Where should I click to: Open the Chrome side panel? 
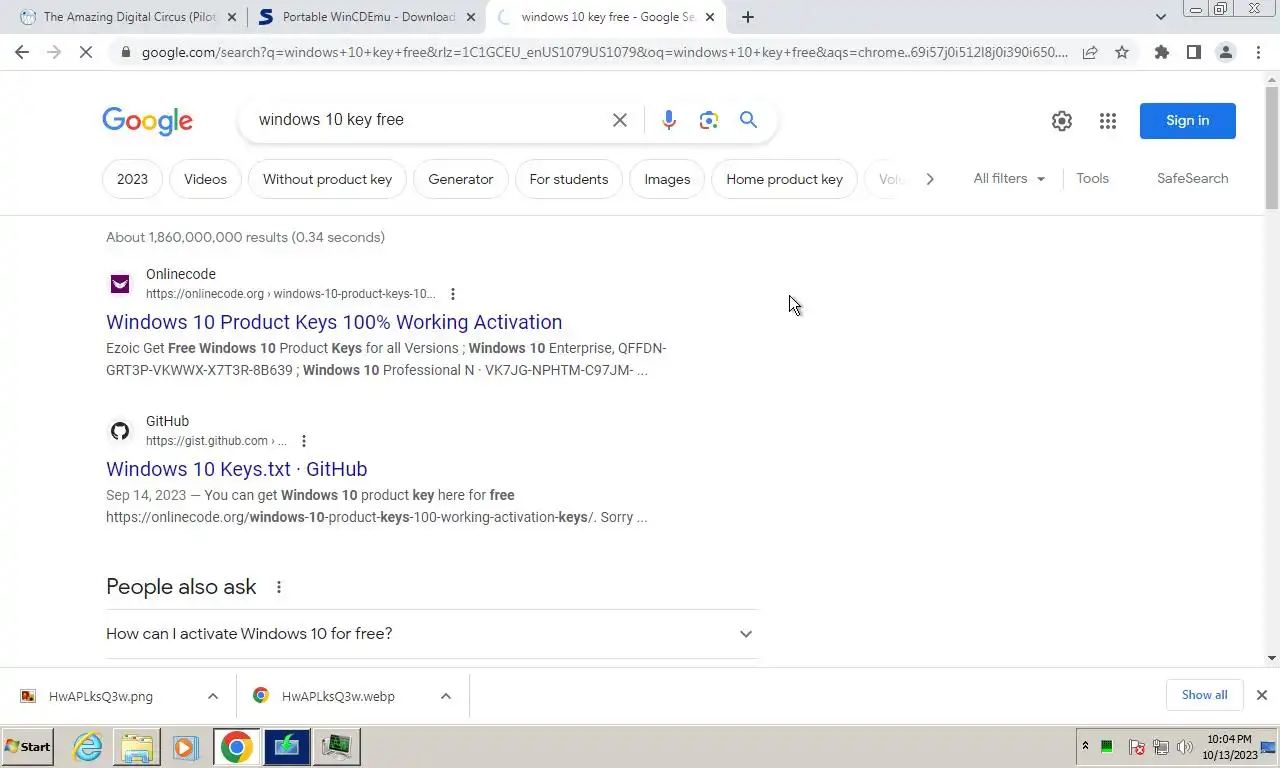(1193, 52)
